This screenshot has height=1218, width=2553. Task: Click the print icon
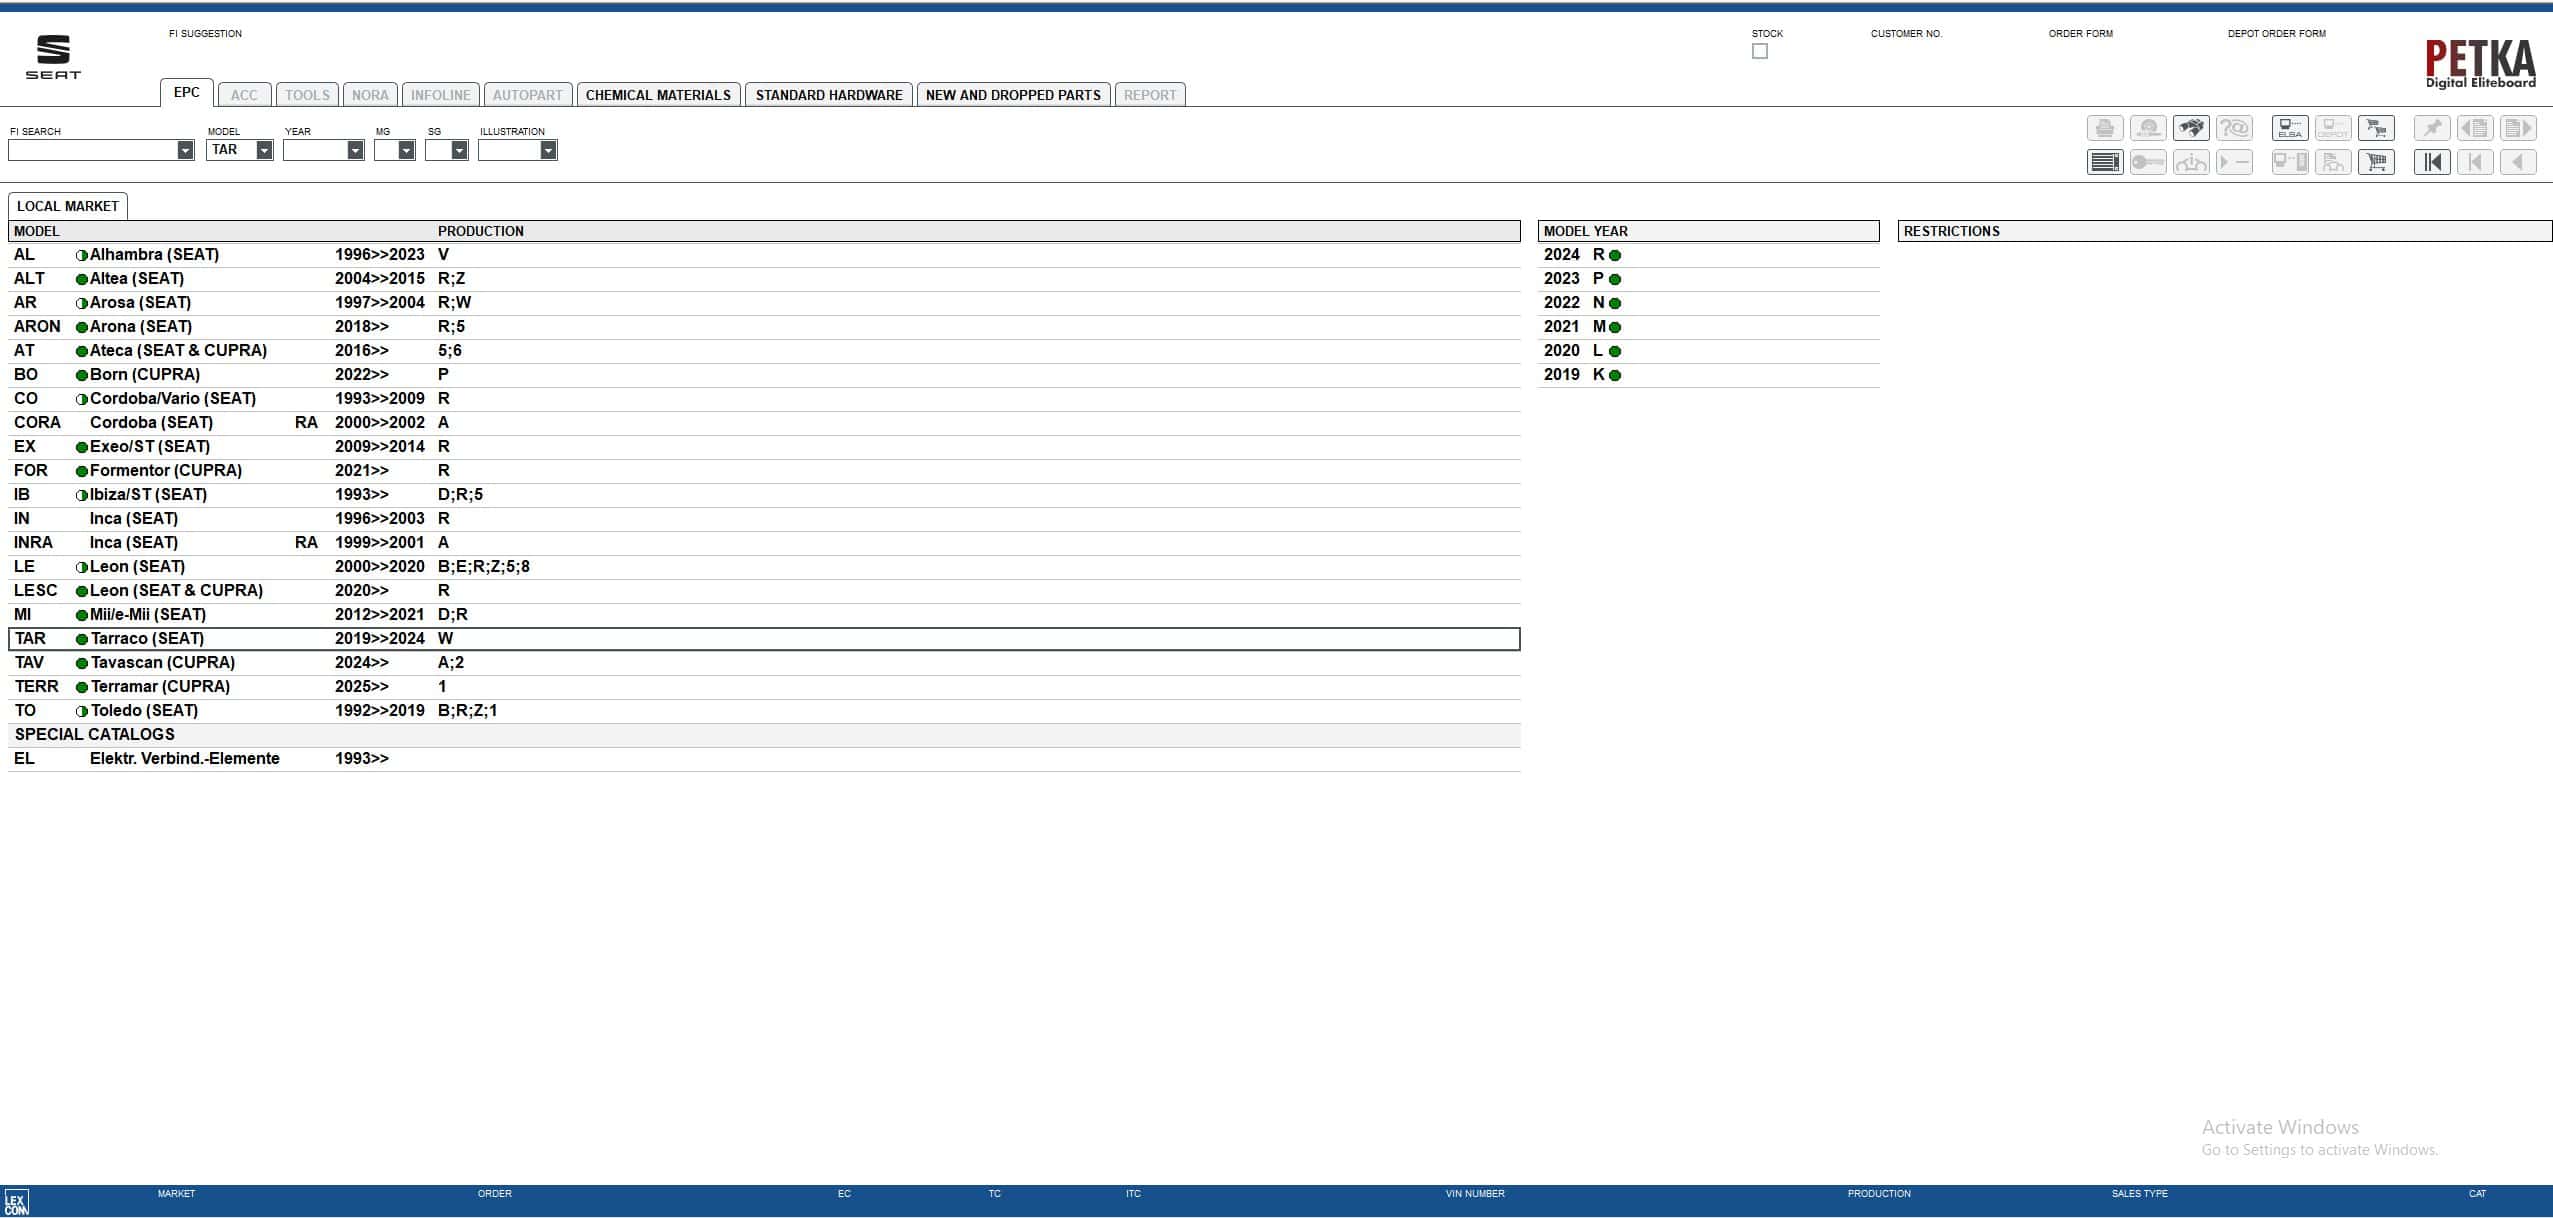[2105, 128]
